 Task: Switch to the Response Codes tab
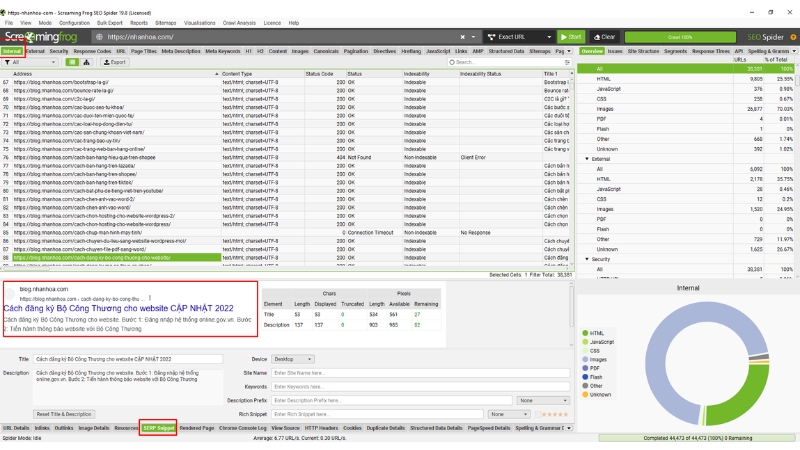tap(92, 51)
